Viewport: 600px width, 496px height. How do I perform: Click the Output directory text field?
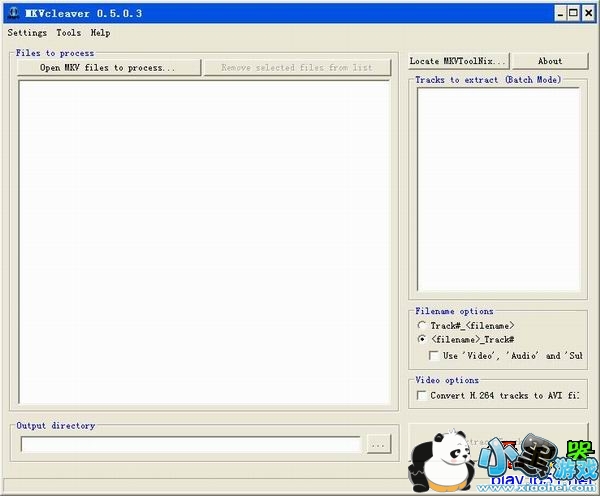[190, 444]
